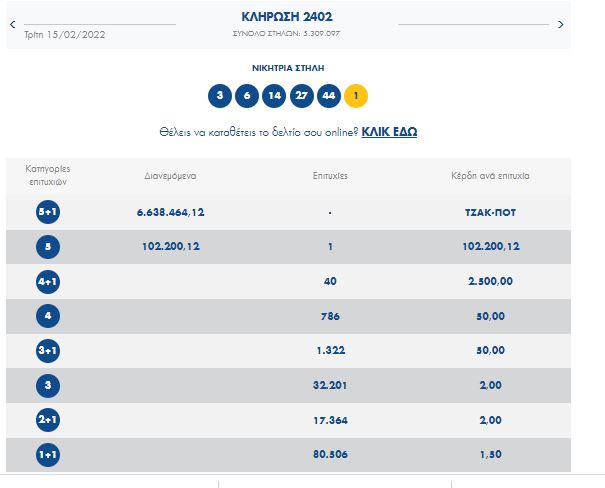605x488 pixels.
Task: Click winning number ball 44
Action: pyautogui.click(x=328, y=96)
